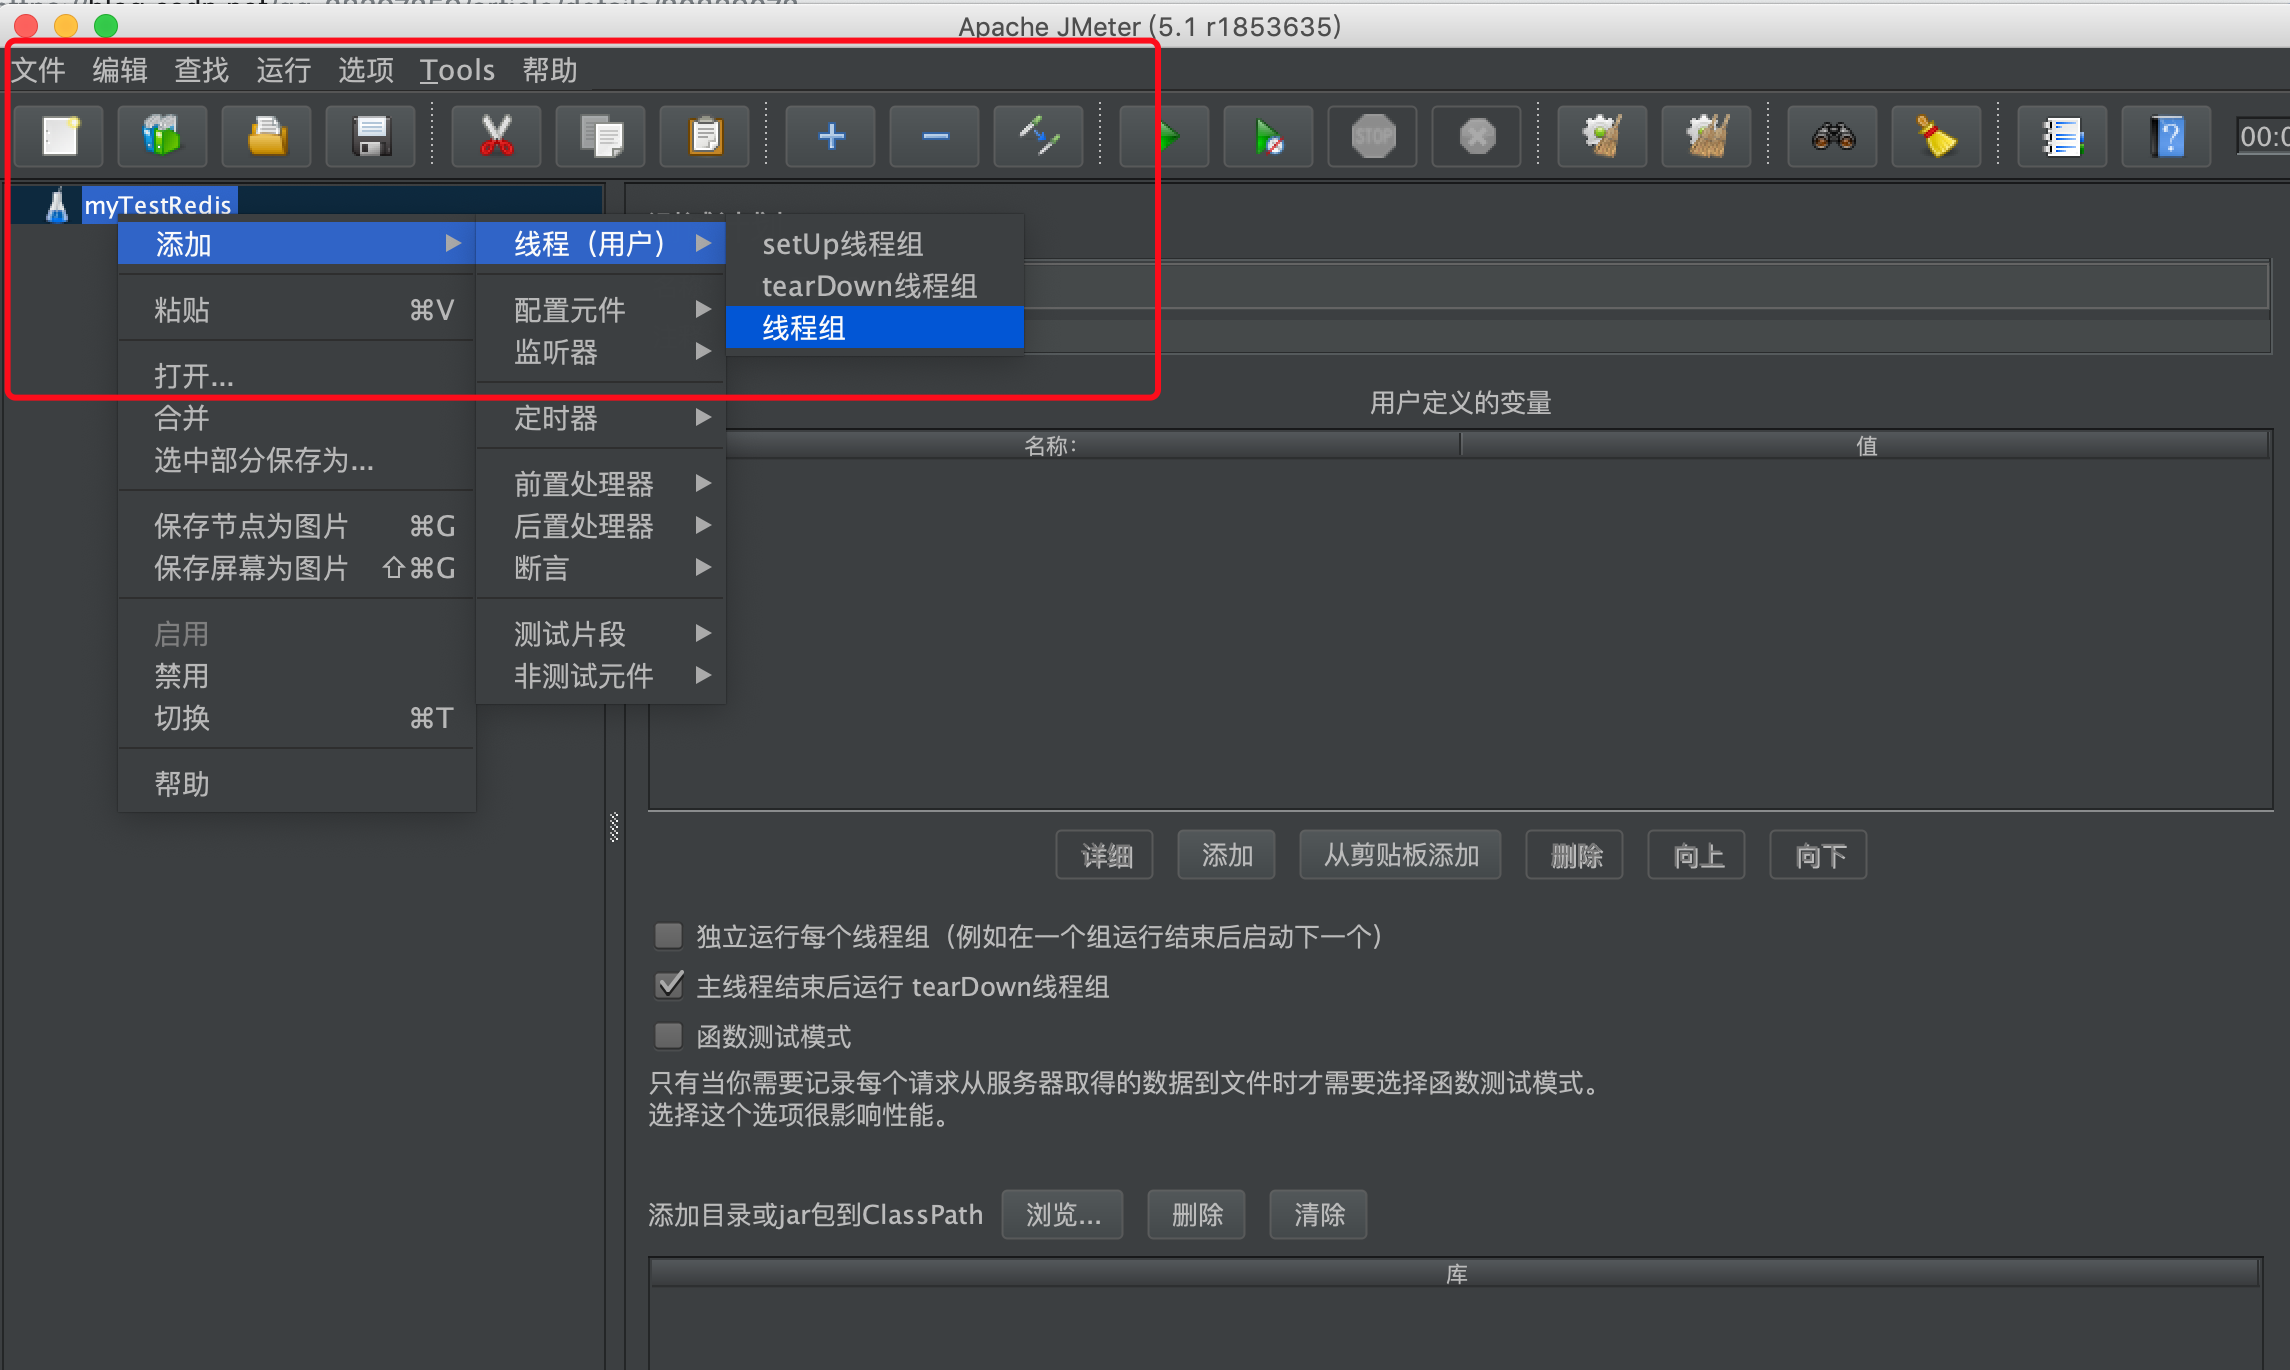This screenshot has height=1370, width=2290.
Task: Enable 独立运行每个线程组 checkbox
Action: (668, 936)
